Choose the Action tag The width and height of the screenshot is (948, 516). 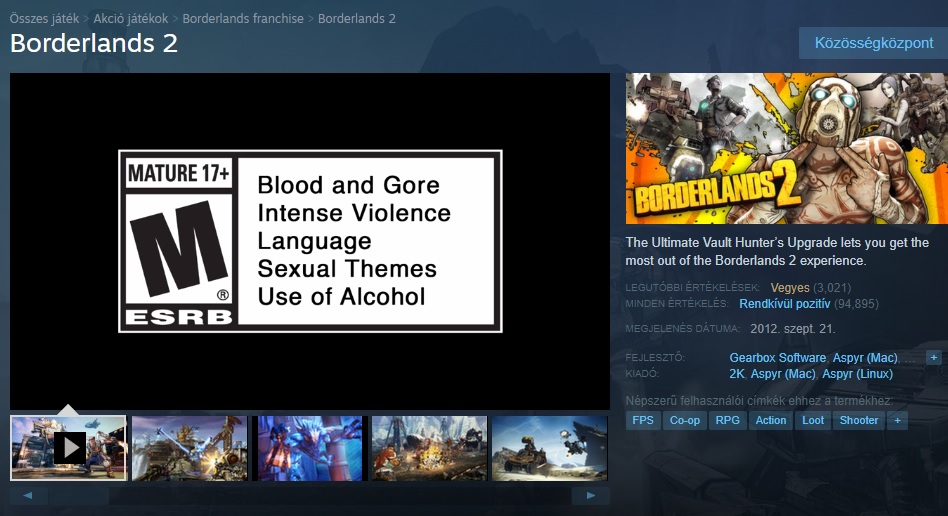pyautogui.click(x=771, y=420)
